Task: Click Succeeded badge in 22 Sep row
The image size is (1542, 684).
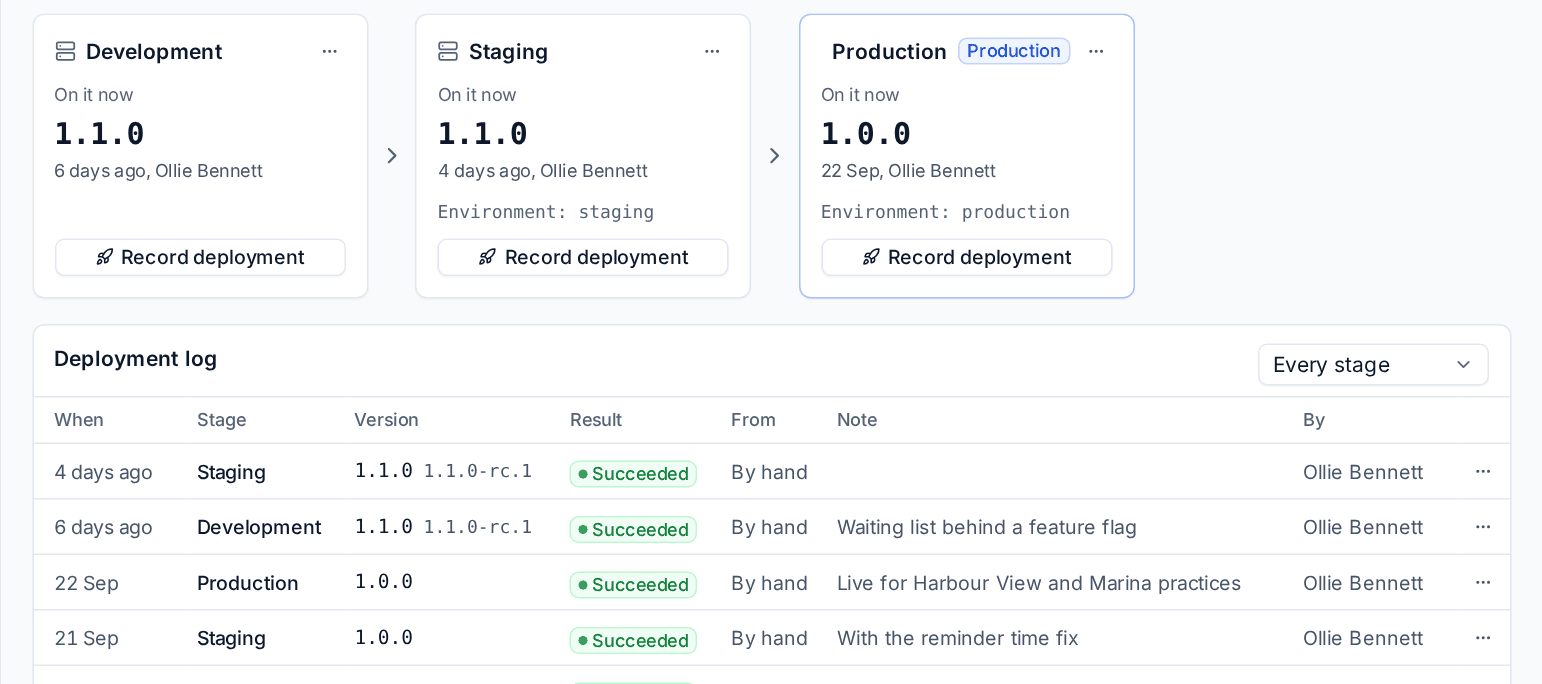Action: click(x=633, y=585)
